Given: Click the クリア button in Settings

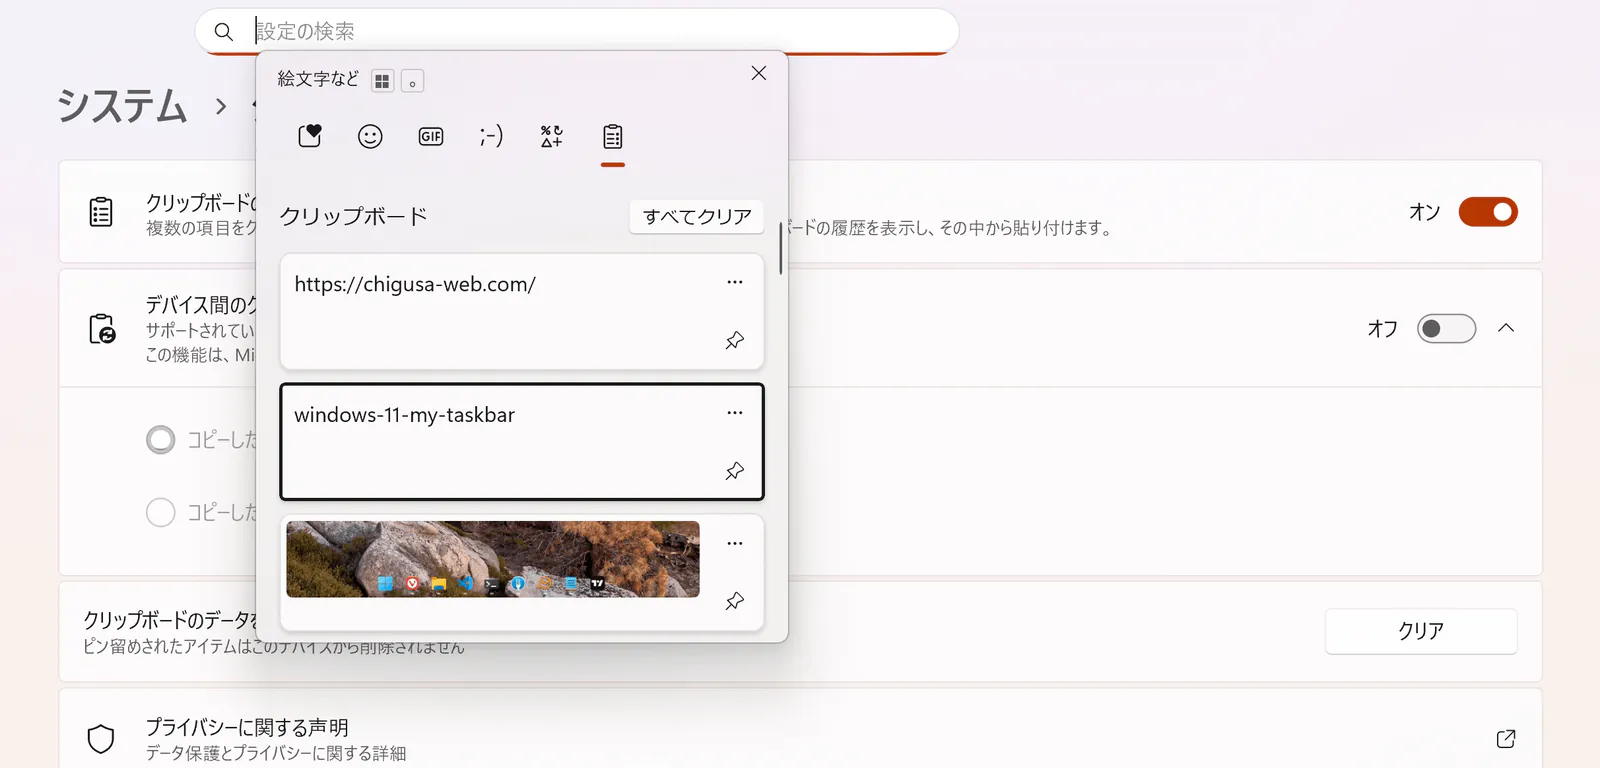Looking at the screenshot, I should click(1421, 631).
